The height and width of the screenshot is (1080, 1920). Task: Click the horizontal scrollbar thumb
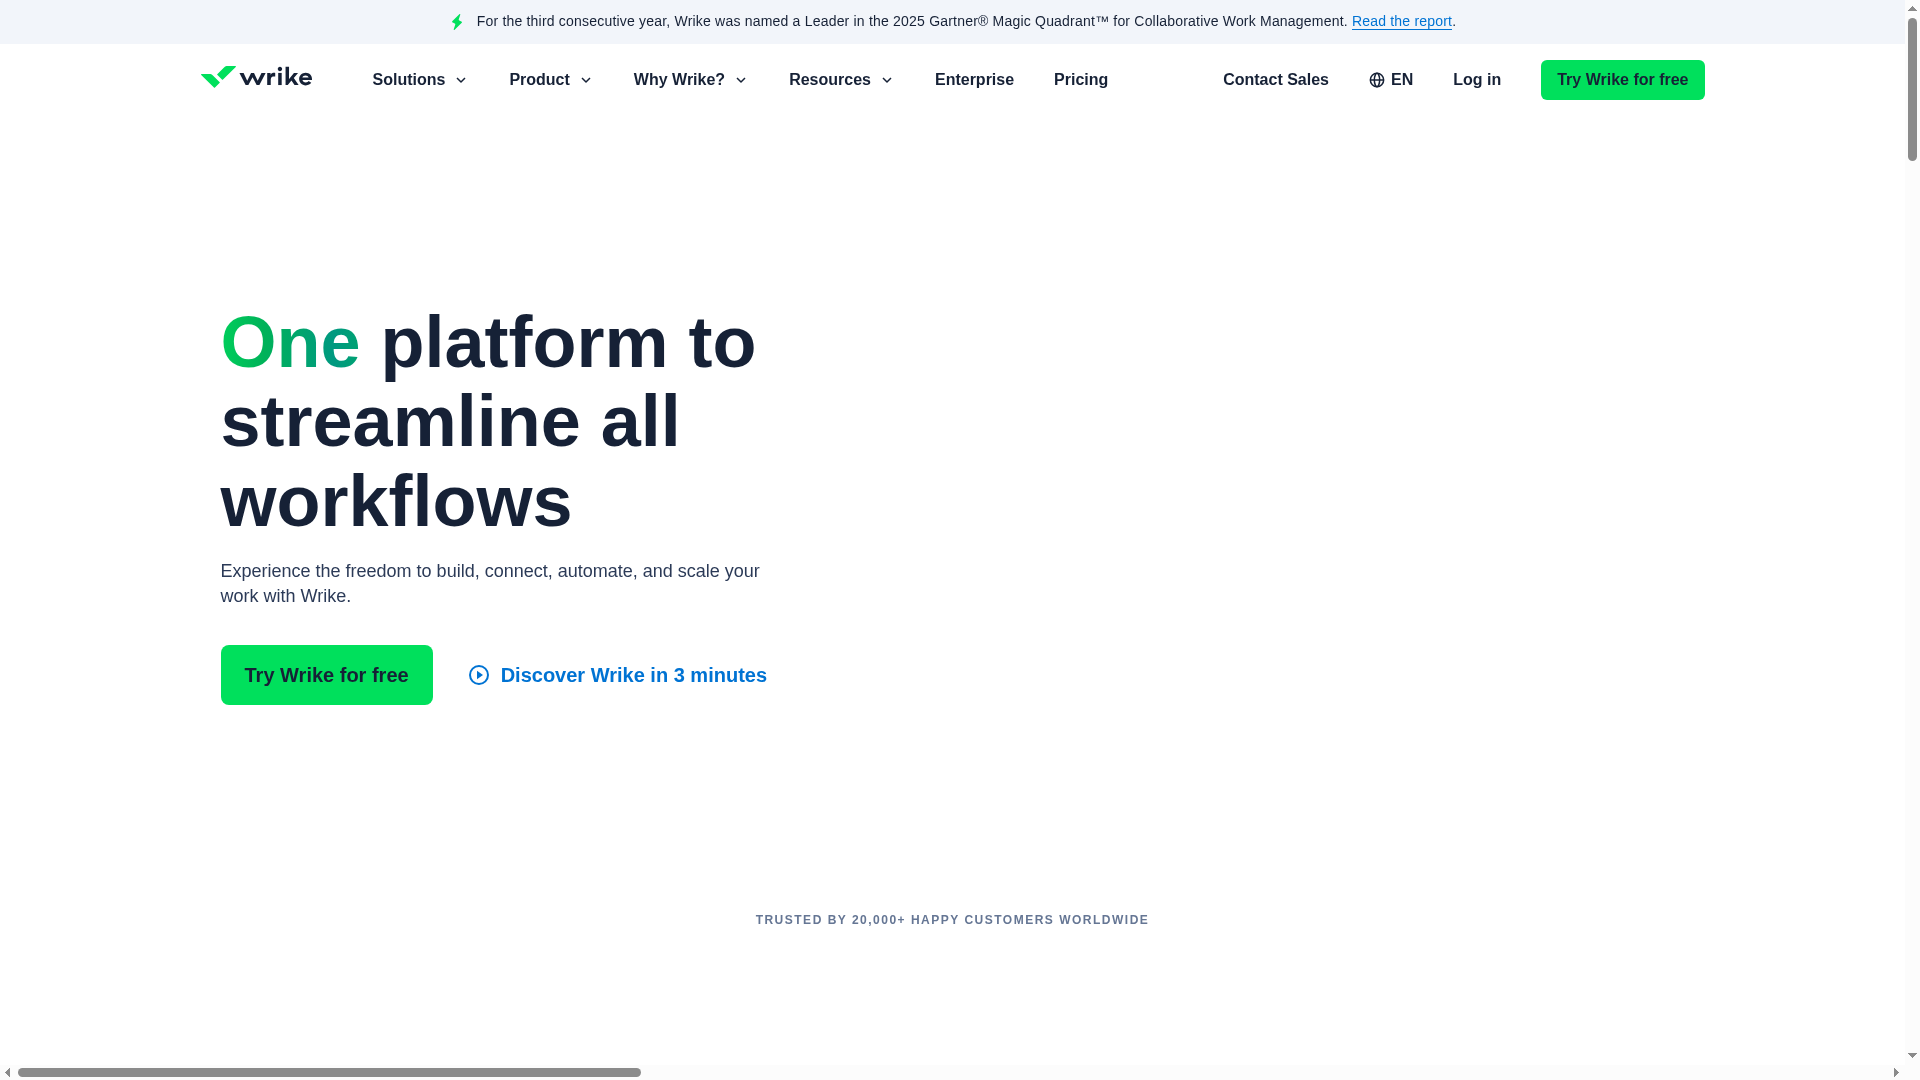(x=330, y=1072)
